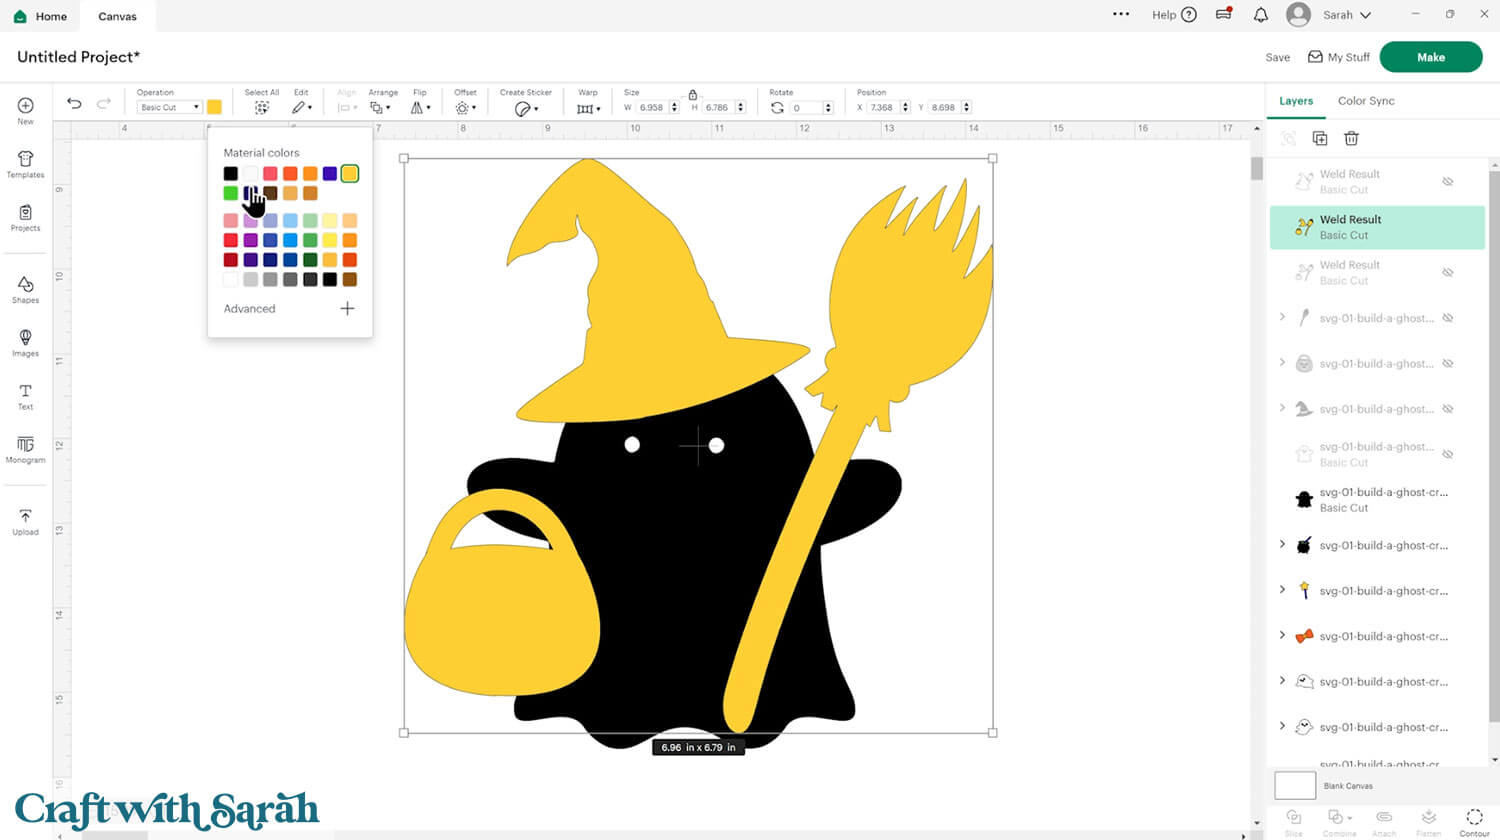Go to the Home tab
1500x840 pixels.
pyautogui.click(x=41, y=16)
